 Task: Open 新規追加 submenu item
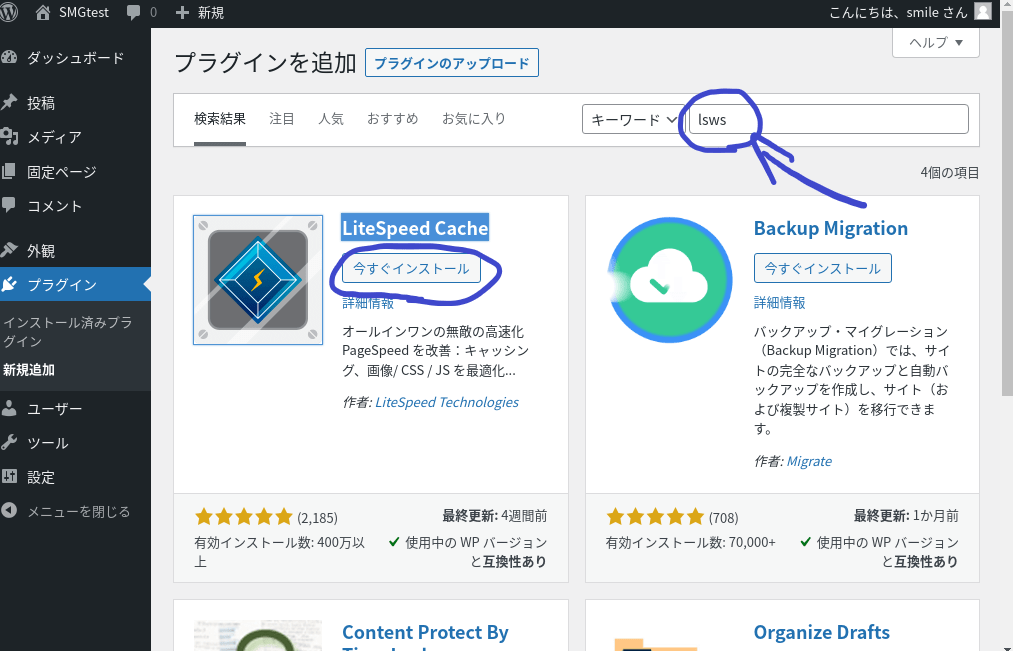click(x=29, y=370)
